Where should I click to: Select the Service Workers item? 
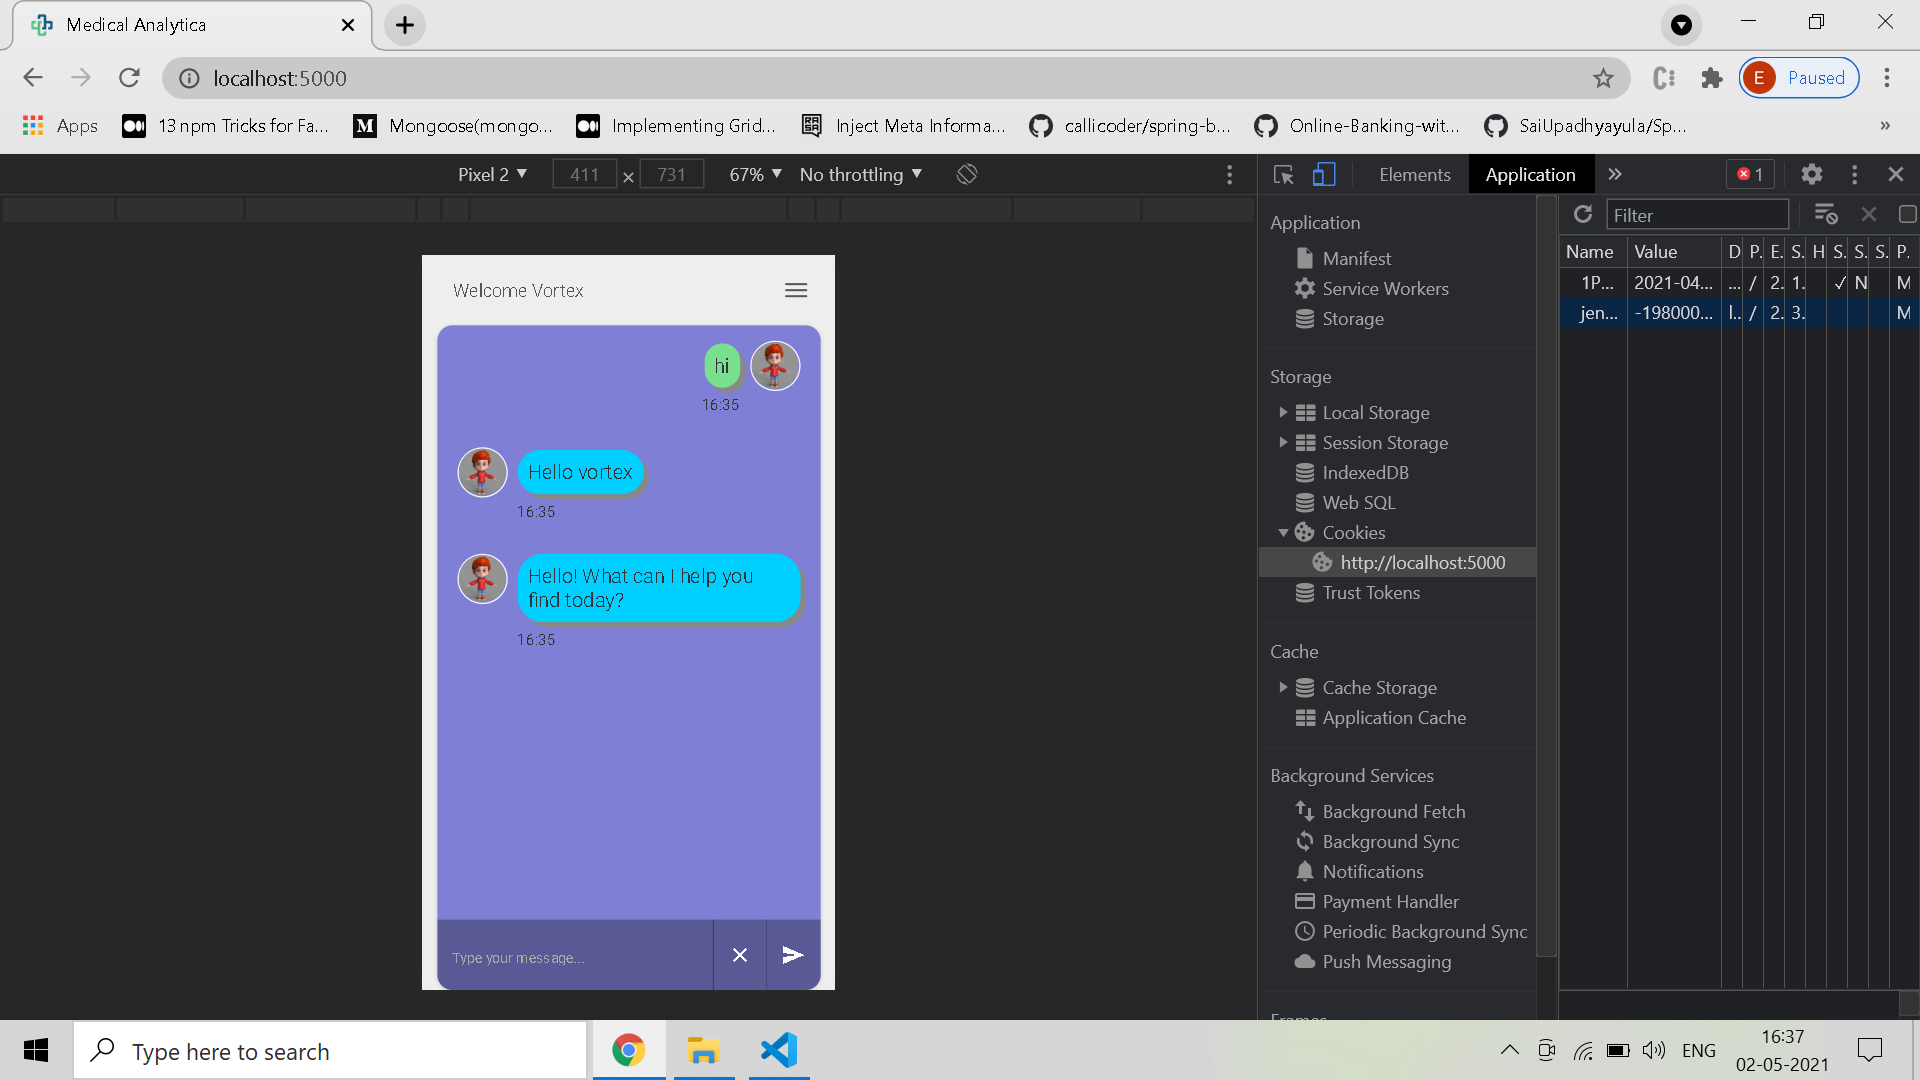tap(1385, 288)
